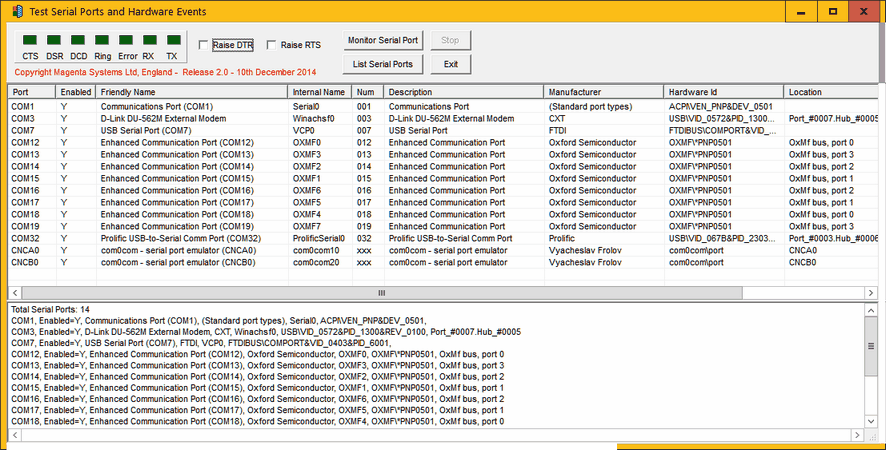Click the List Serial Ports button
The image size is (886, 450).
click(x=383, y=64)
